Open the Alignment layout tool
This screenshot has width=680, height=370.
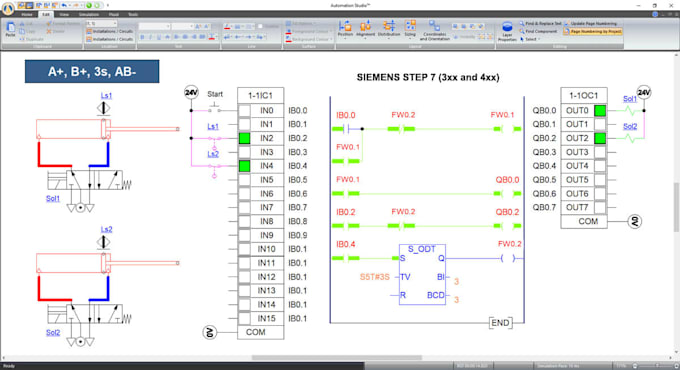pos(365,29)
